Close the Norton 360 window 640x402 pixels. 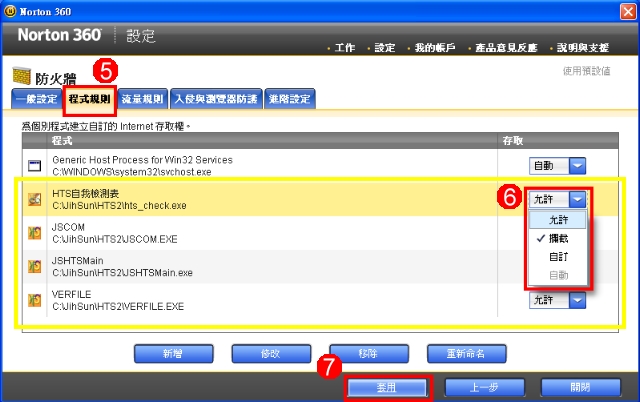628,11
